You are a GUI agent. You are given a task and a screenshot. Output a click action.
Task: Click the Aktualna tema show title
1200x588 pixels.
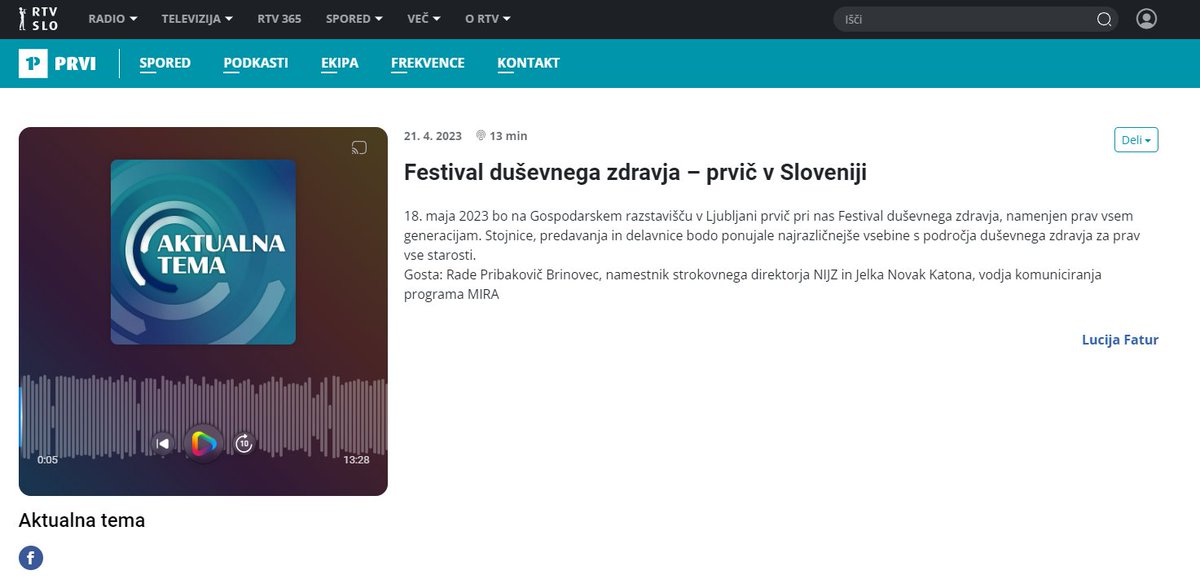click(x=82, y=520)
